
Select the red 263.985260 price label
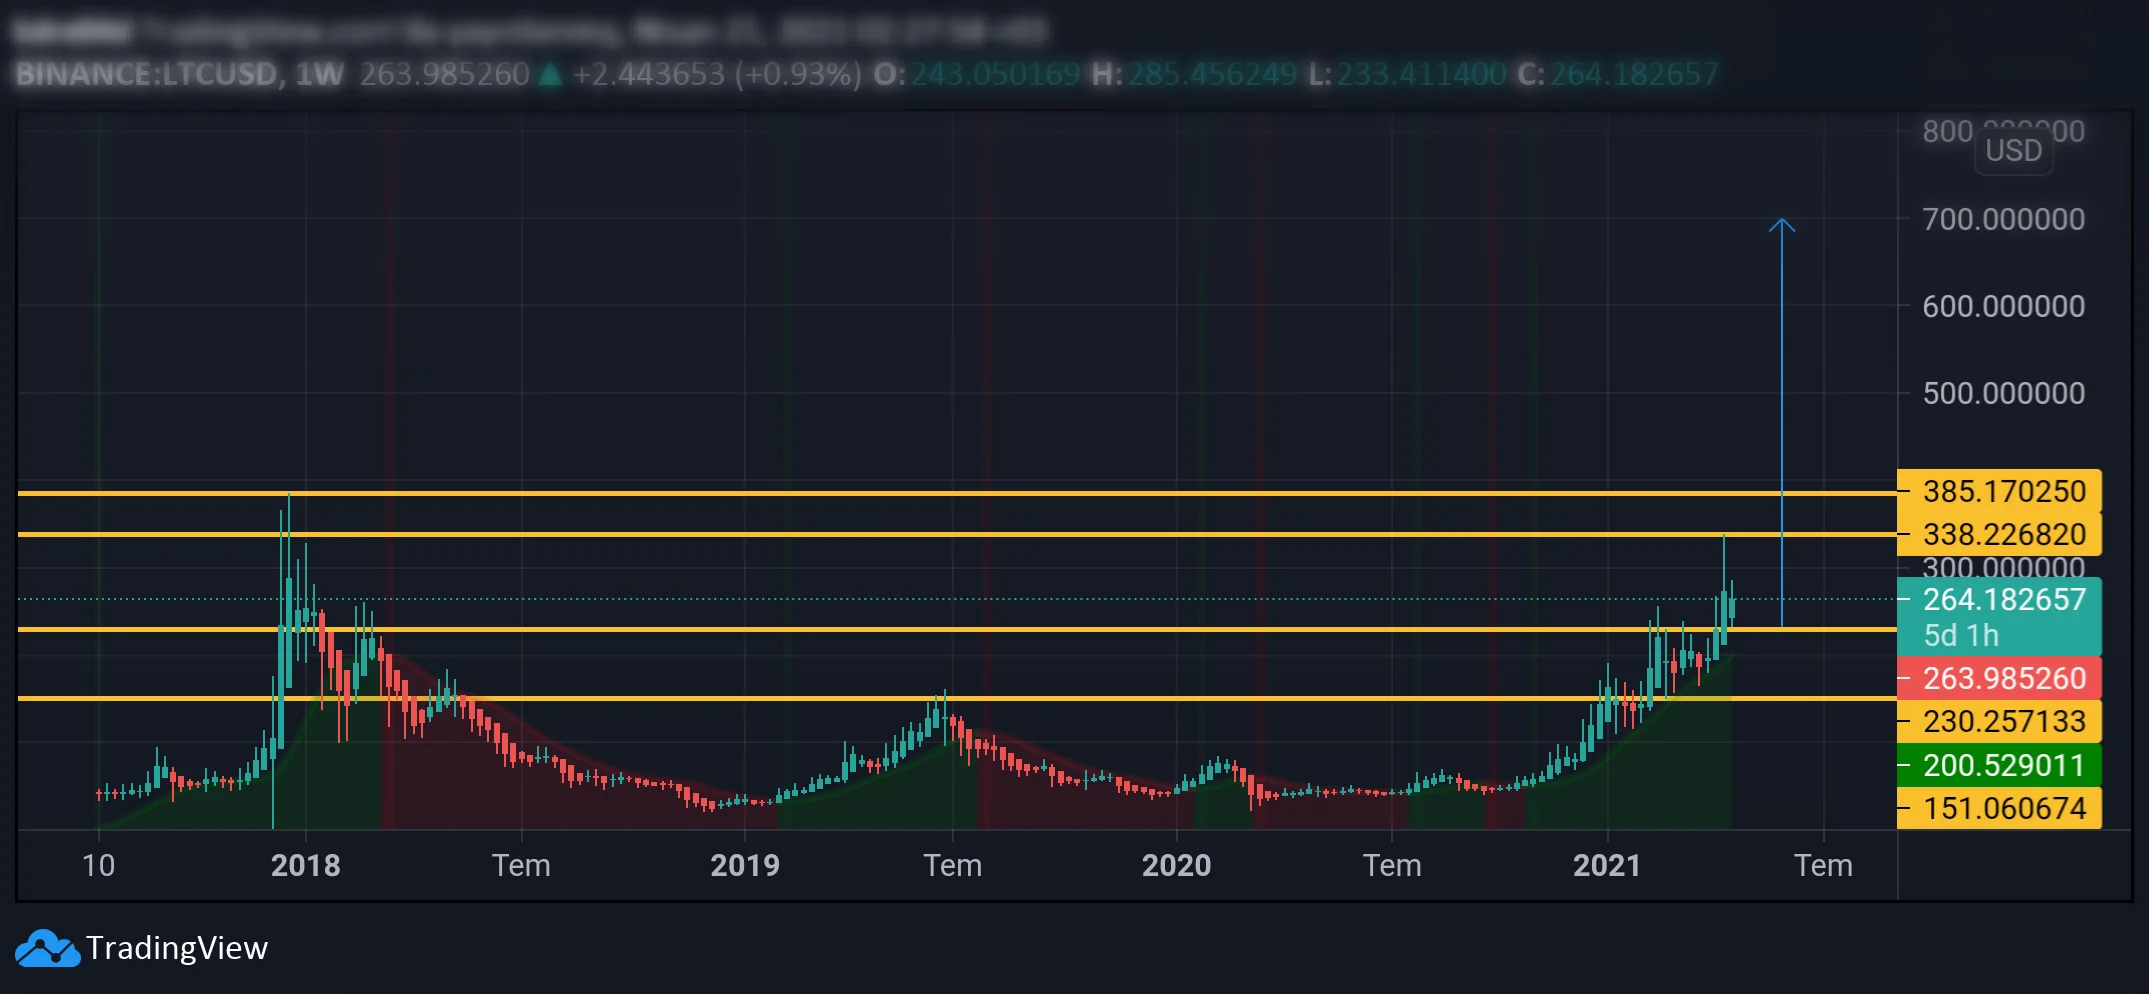pyautogui.click(x=1999, y=678)
